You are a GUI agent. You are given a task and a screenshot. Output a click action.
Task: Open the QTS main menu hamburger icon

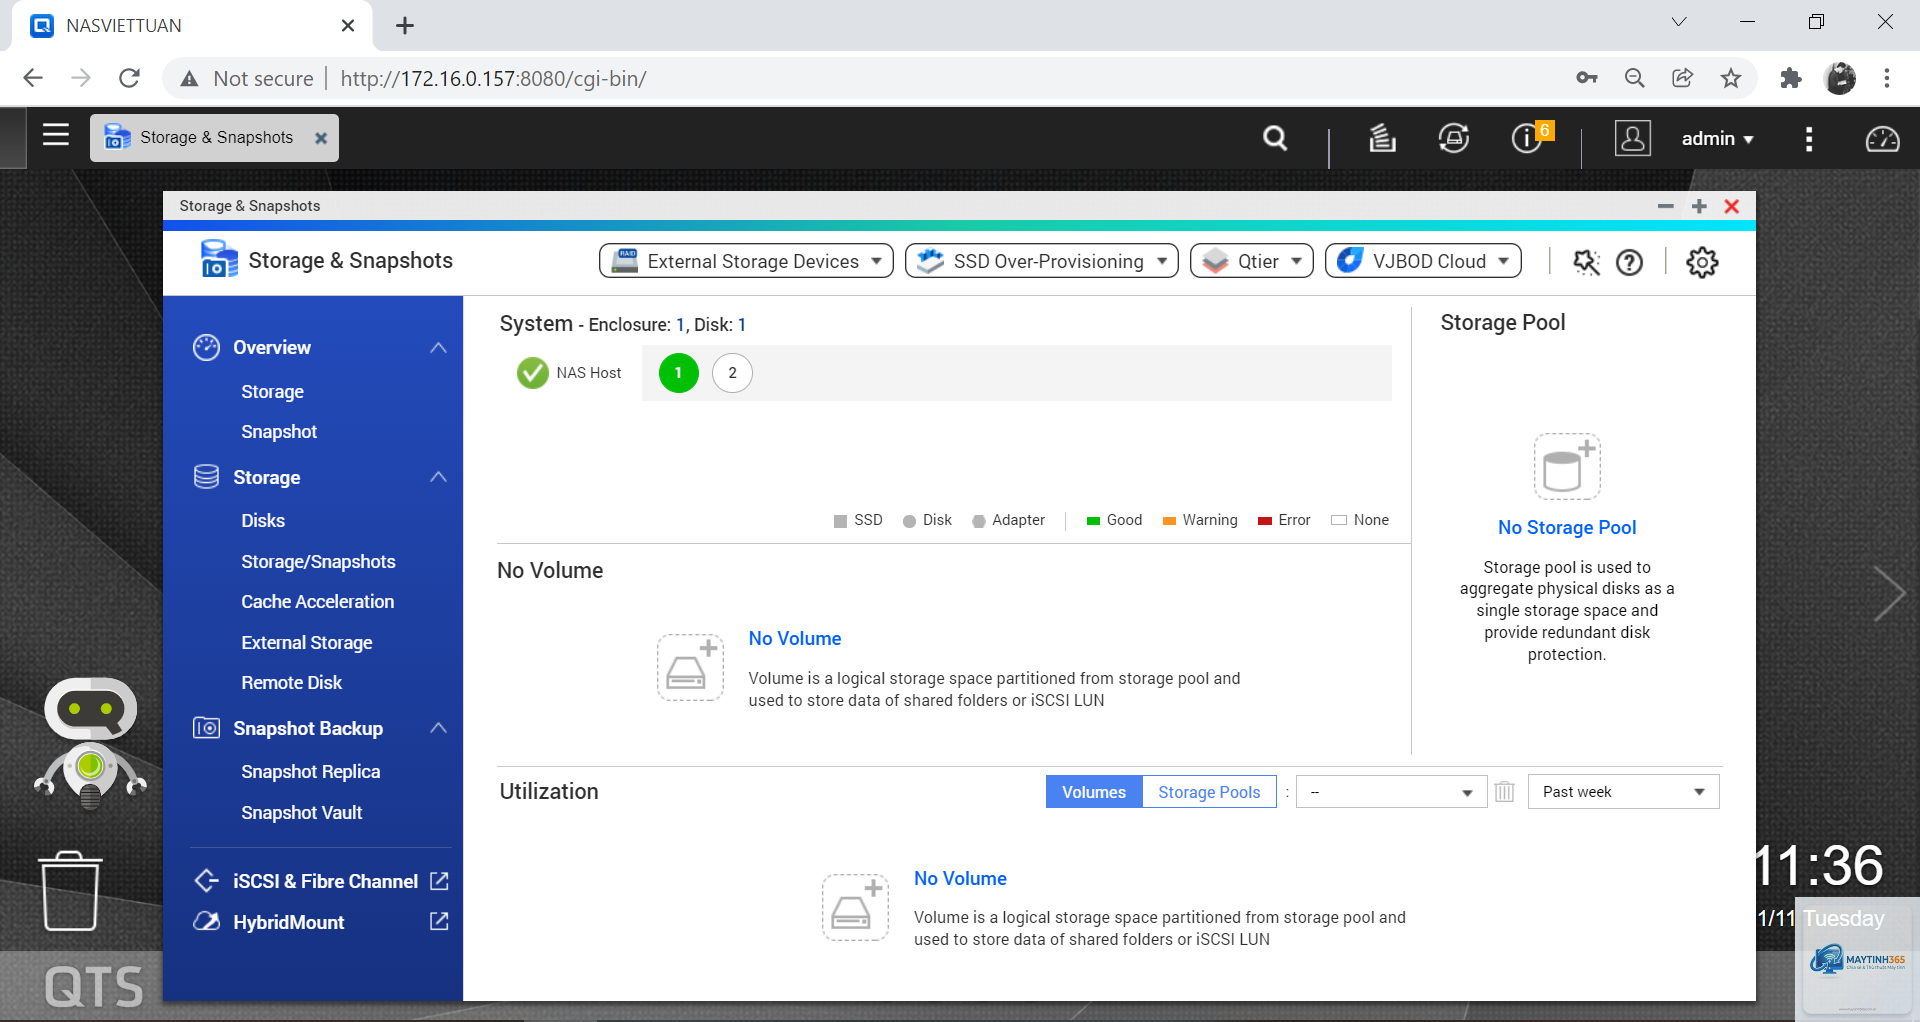[56, 135]
